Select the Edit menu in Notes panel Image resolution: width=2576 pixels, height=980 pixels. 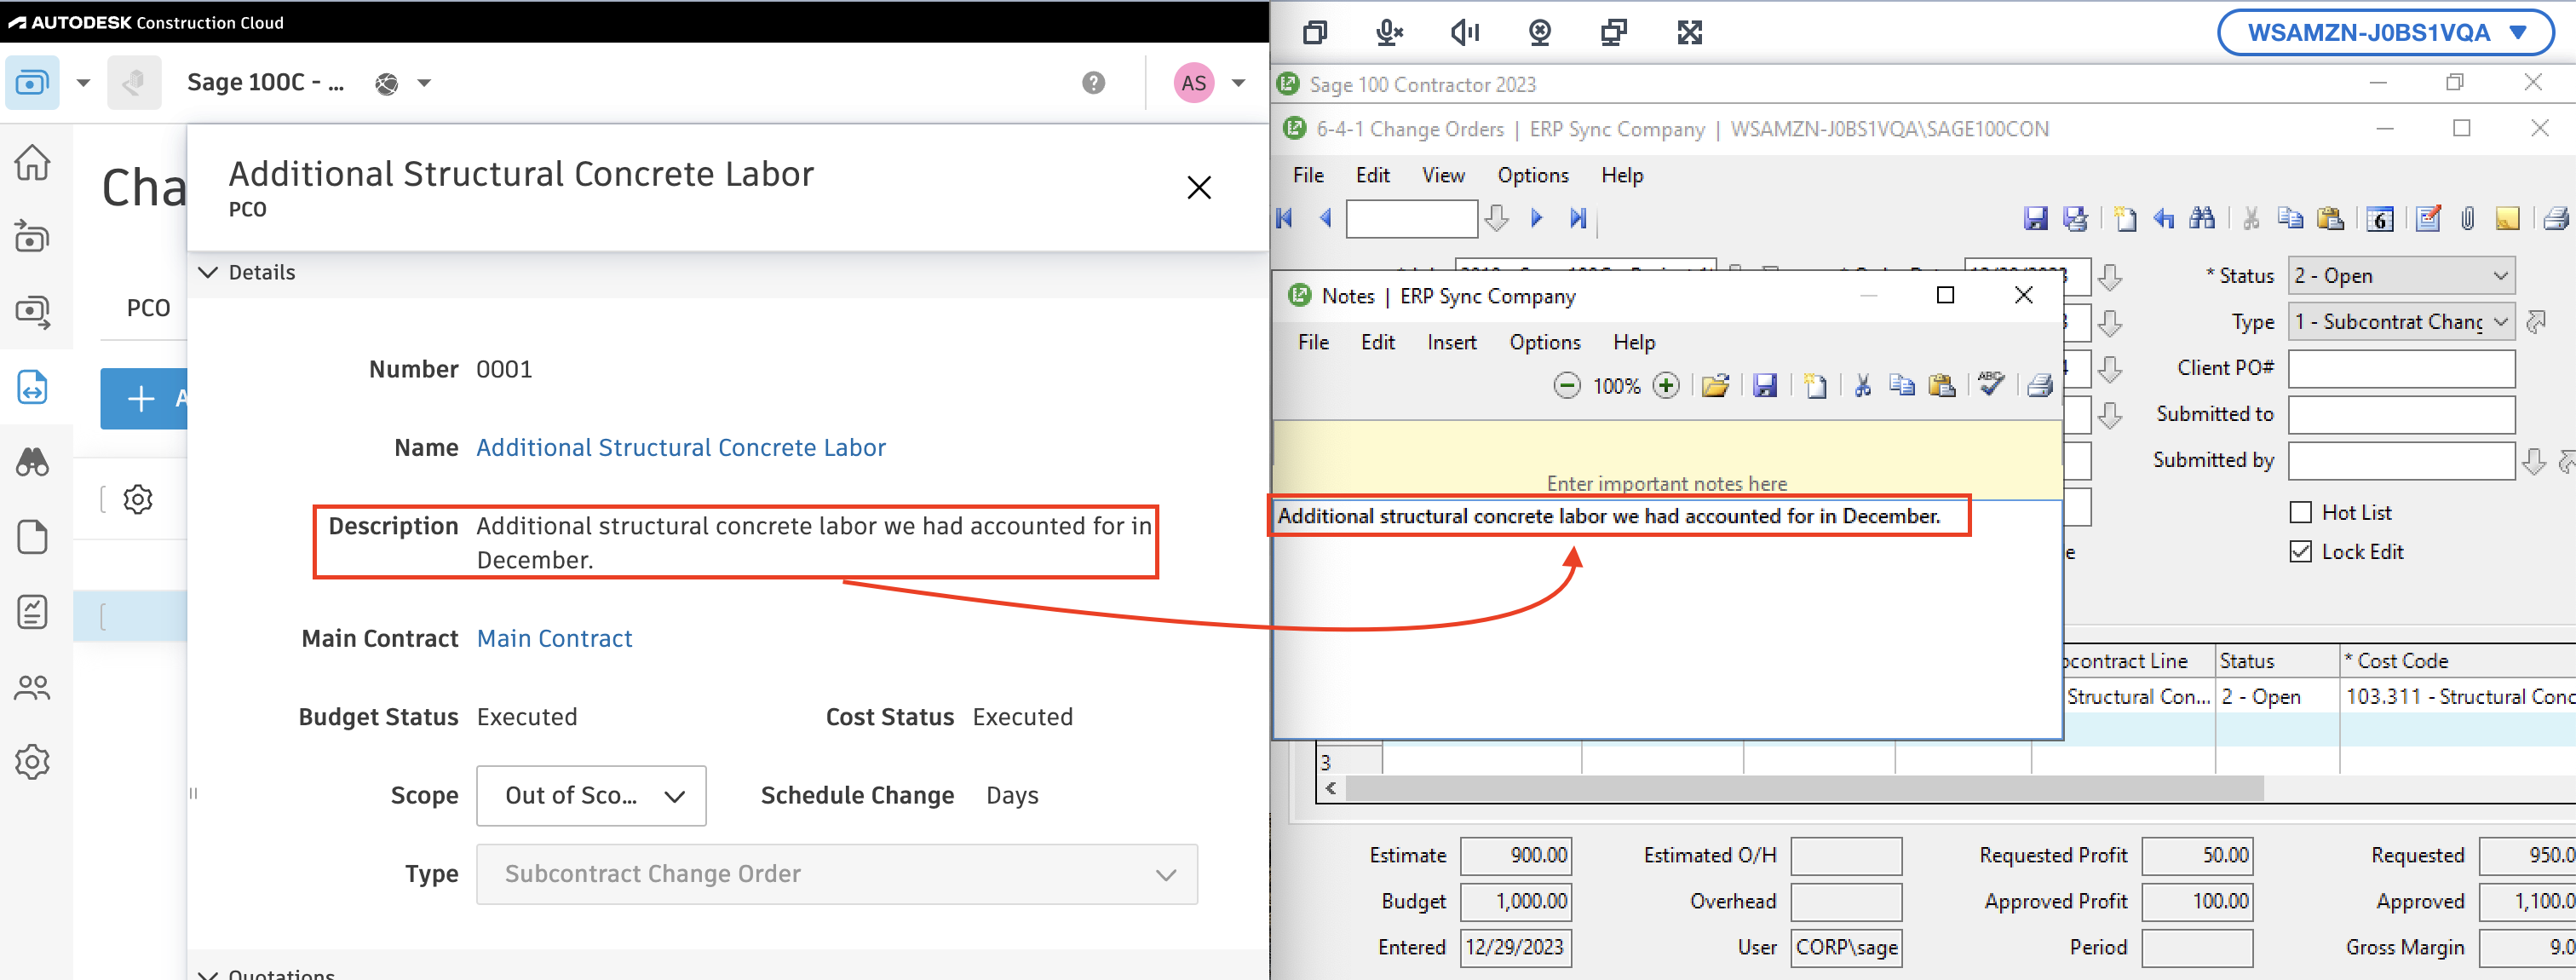click(1377, 342)
